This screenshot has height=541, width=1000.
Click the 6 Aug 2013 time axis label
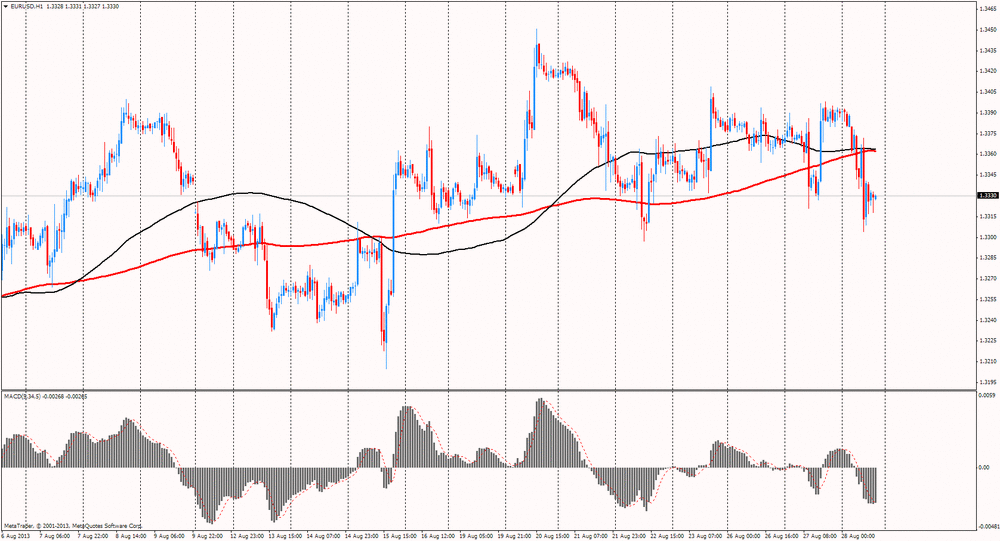[x=13, y=536]
